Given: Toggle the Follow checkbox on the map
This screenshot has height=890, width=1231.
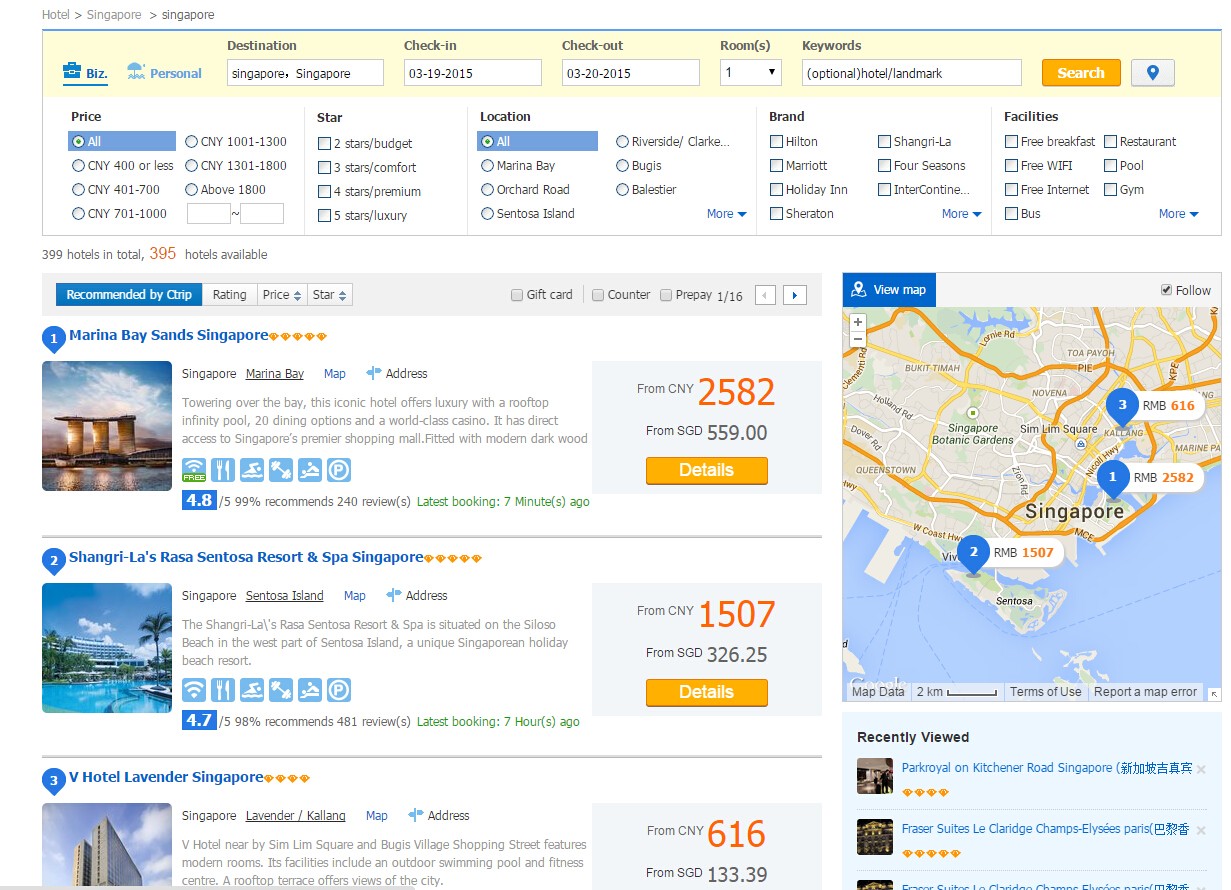Looking at the screenshot, I should [x=1166, y=290].
